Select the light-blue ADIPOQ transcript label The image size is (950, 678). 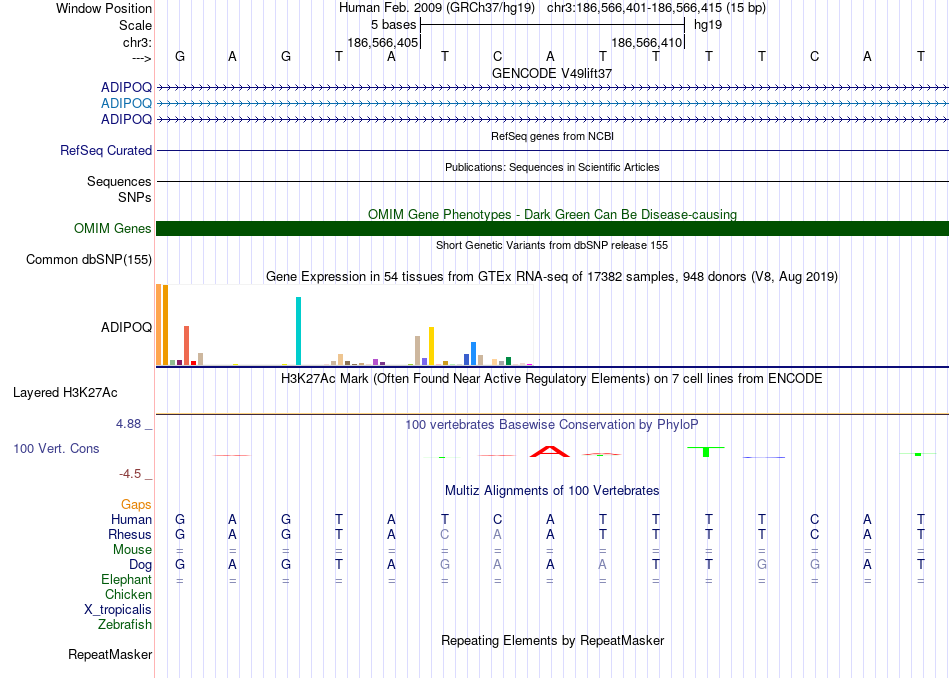click(x=126, y=104)
